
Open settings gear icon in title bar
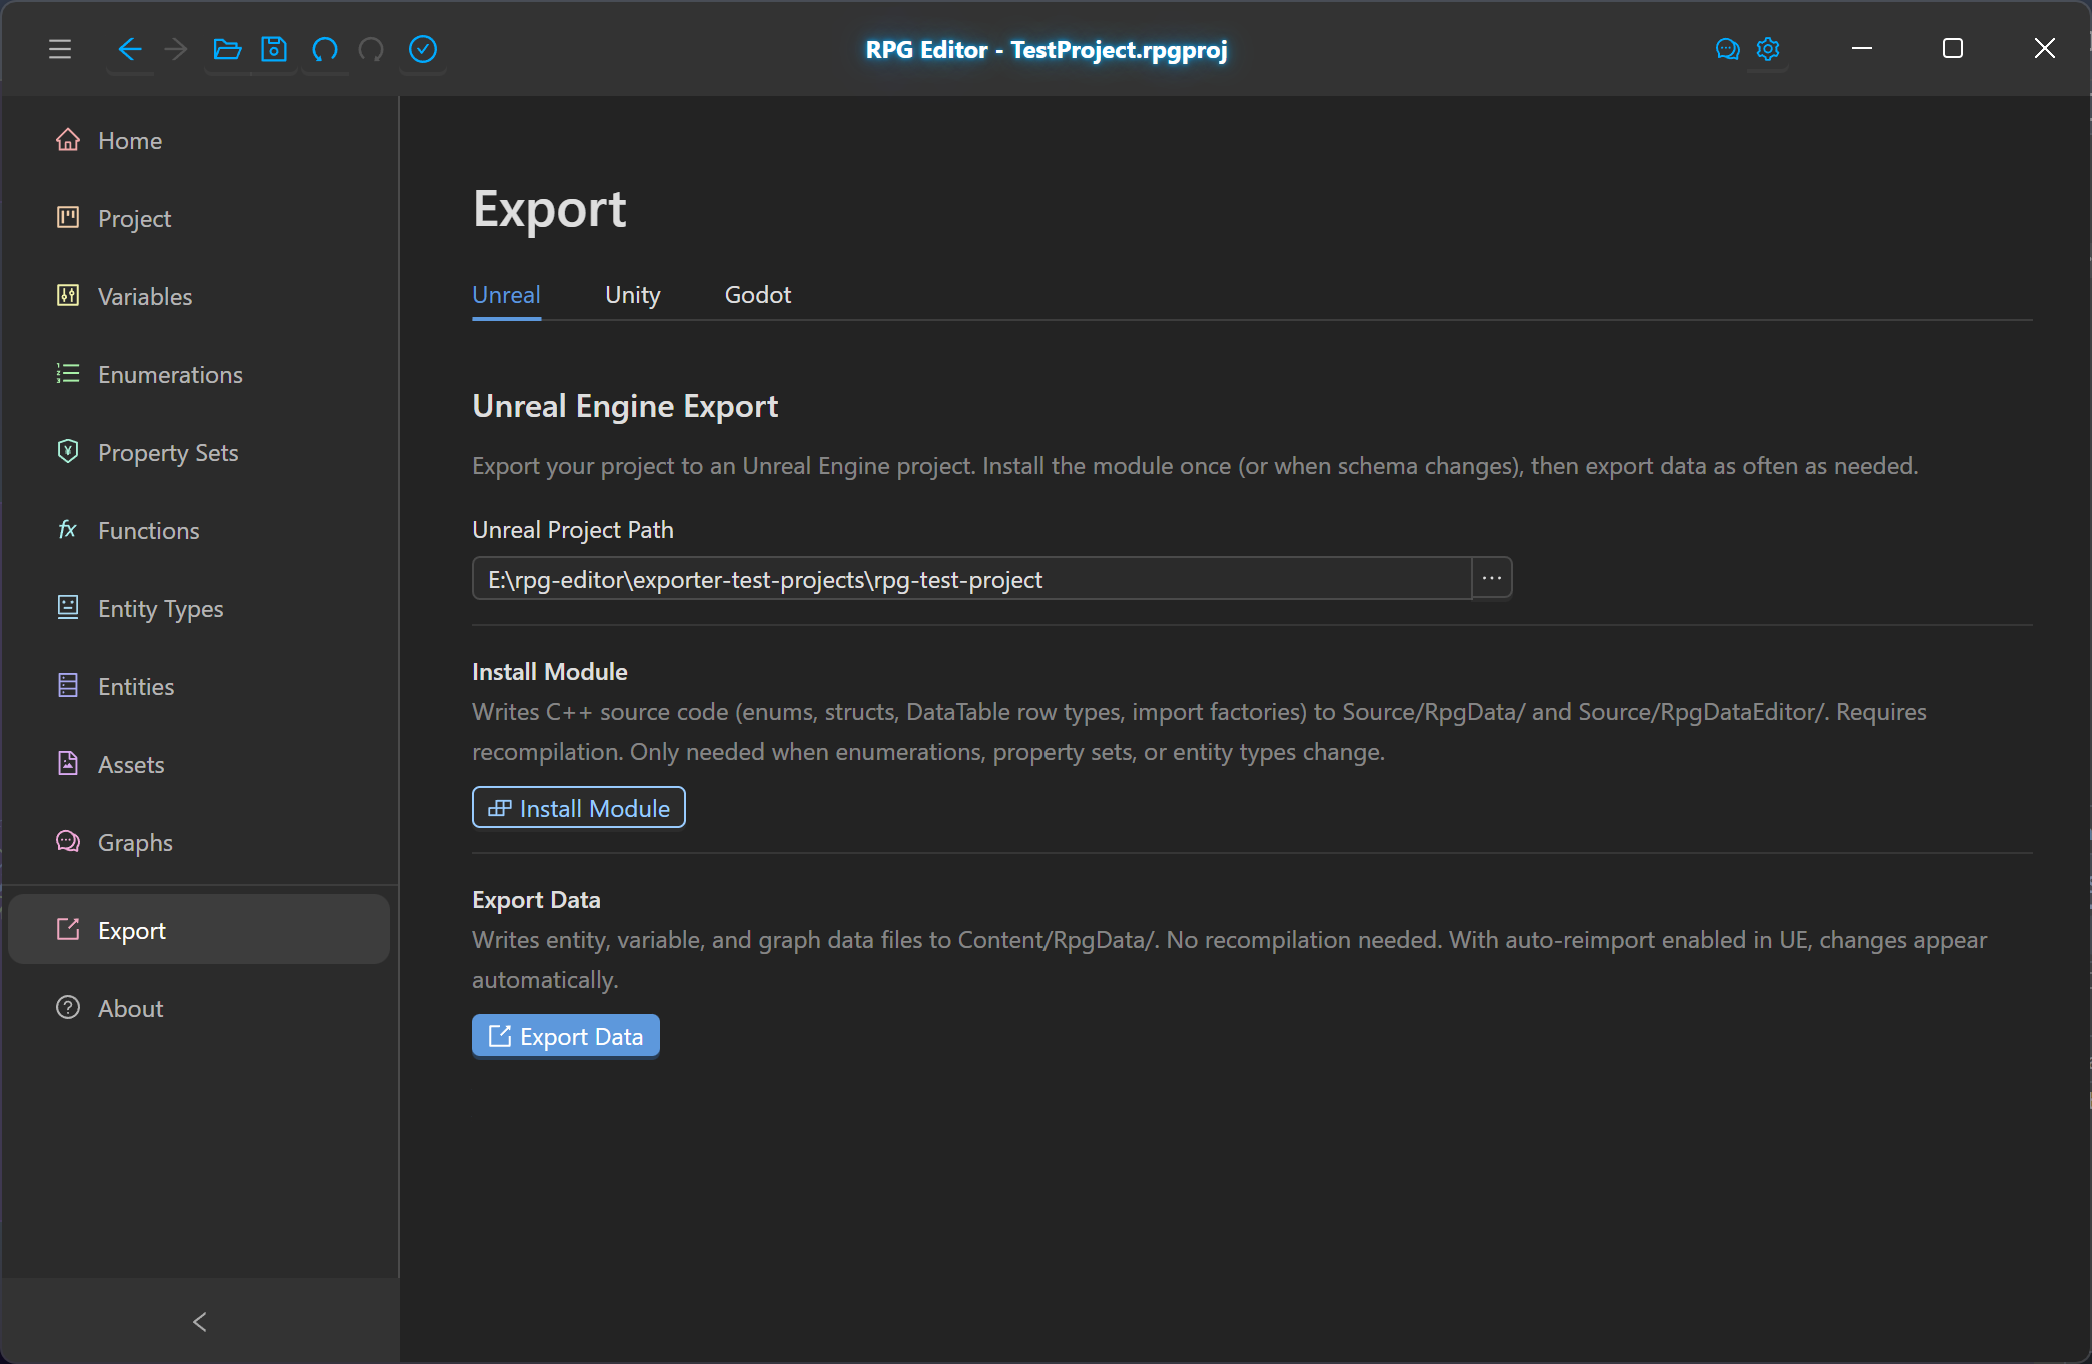point(1768,49)
